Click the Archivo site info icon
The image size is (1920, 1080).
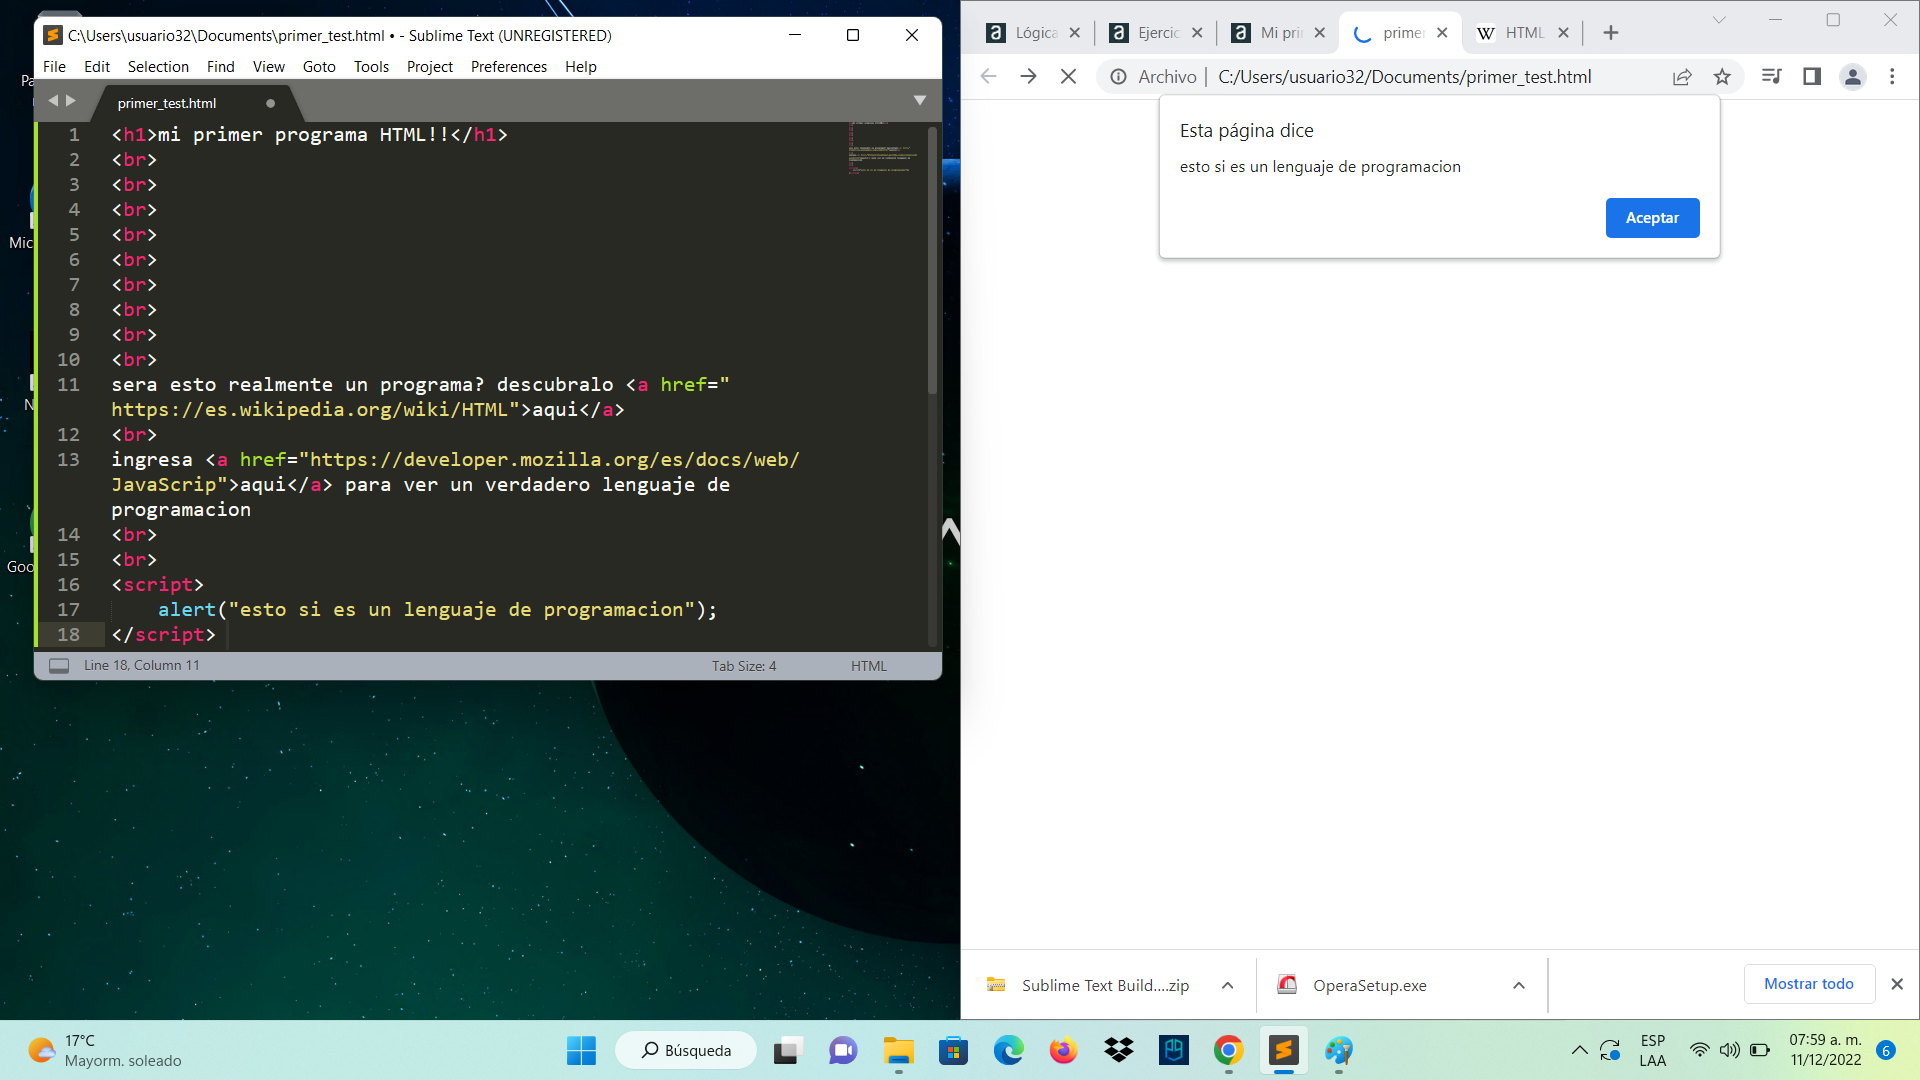[x=1119, y=77]
